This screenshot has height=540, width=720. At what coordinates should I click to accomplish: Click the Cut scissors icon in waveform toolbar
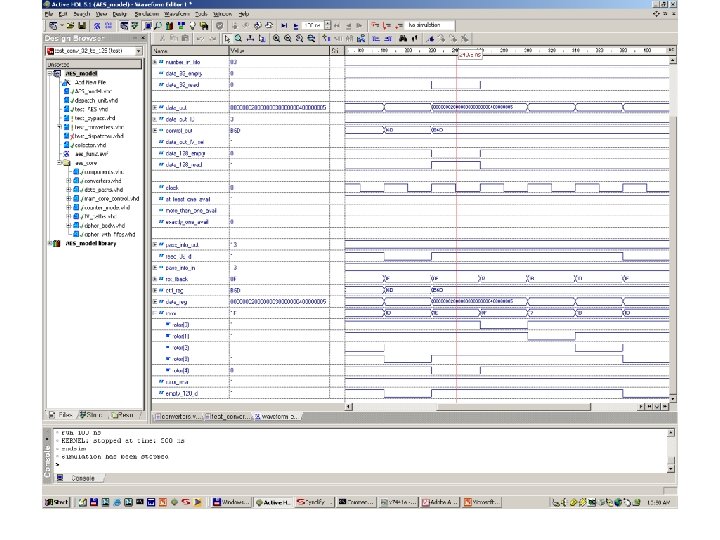(165, 37)
